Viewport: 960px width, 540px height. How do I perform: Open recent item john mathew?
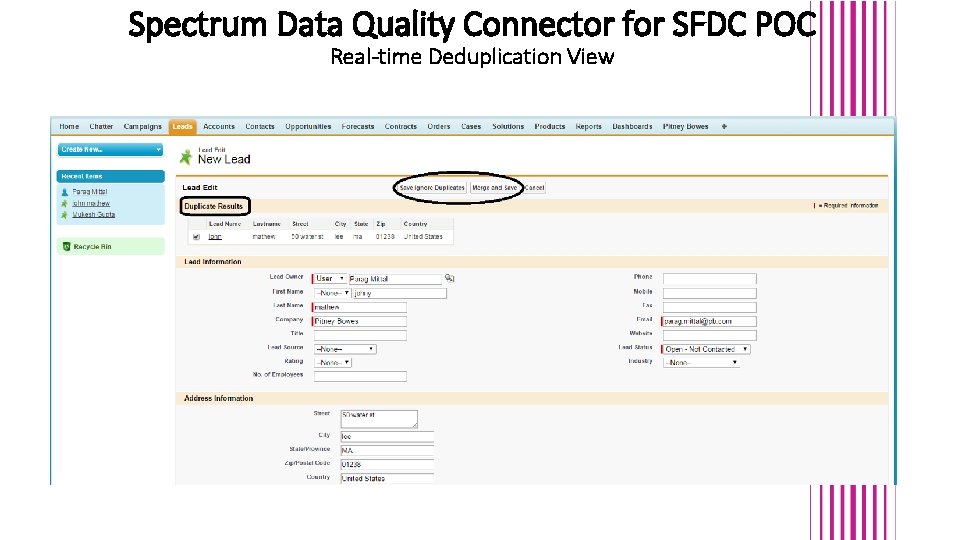point(91,203)
